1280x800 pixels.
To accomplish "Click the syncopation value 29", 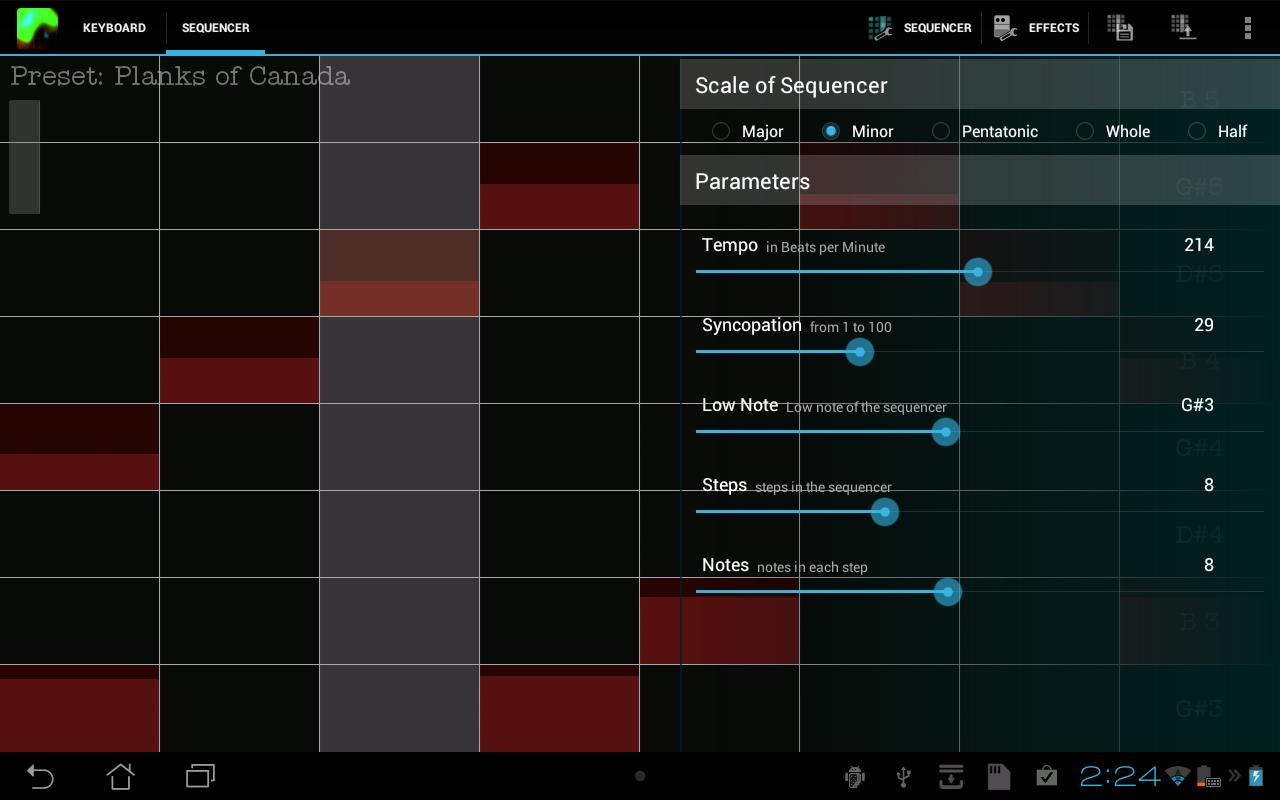I will (x=1203, y=325).
